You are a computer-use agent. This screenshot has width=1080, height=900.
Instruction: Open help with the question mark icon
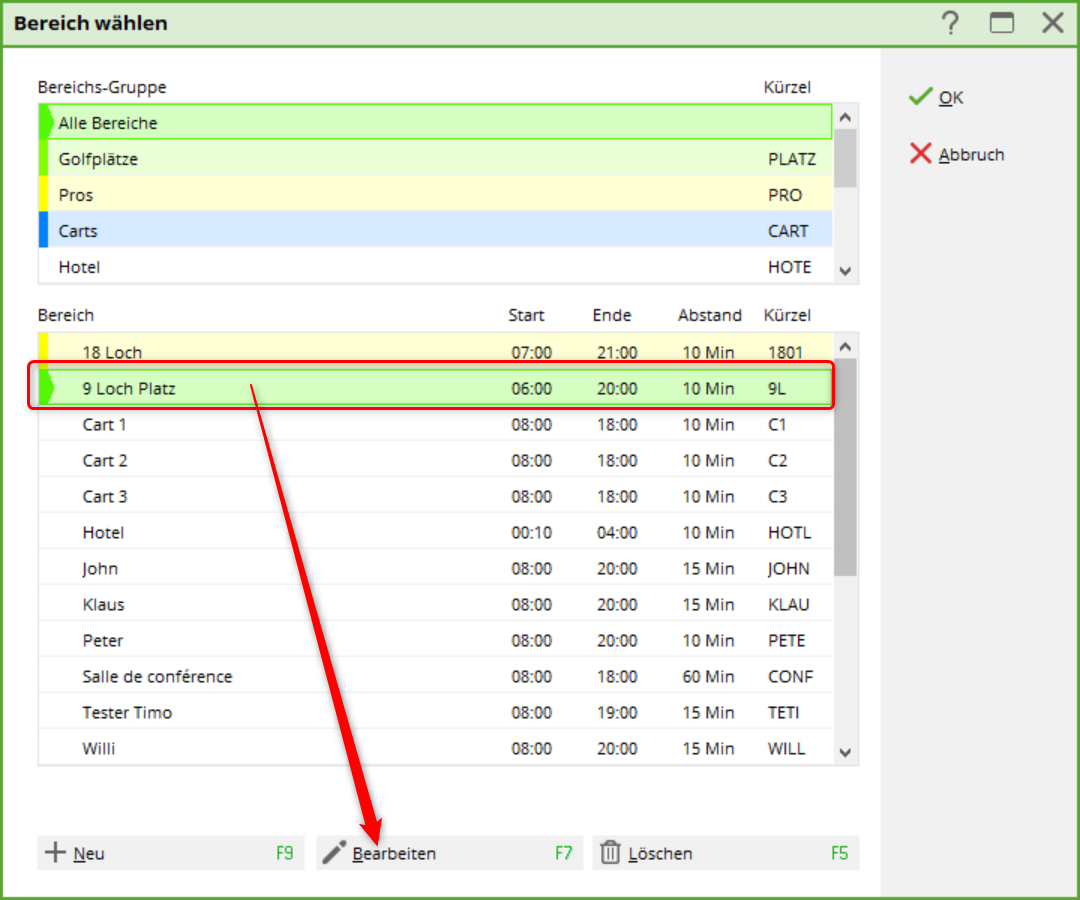950,23
